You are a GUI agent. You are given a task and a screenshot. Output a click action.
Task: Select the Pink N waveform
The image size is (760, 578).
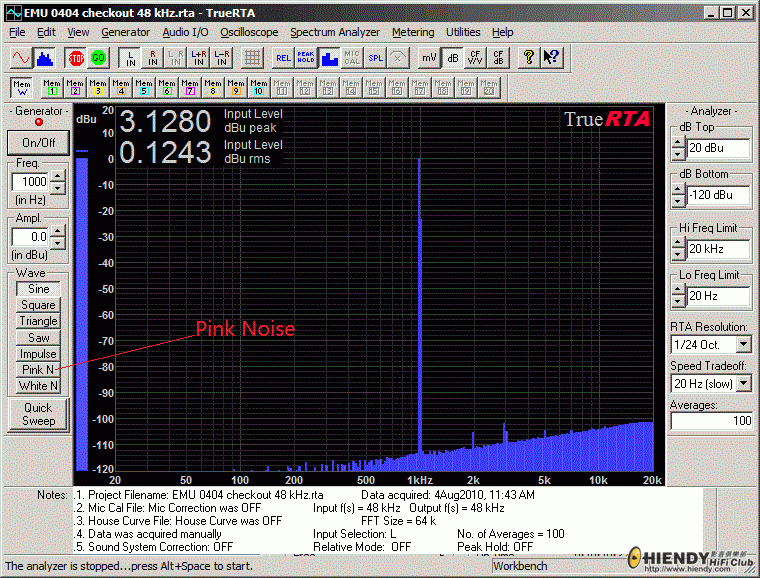[x=38, y=370]
